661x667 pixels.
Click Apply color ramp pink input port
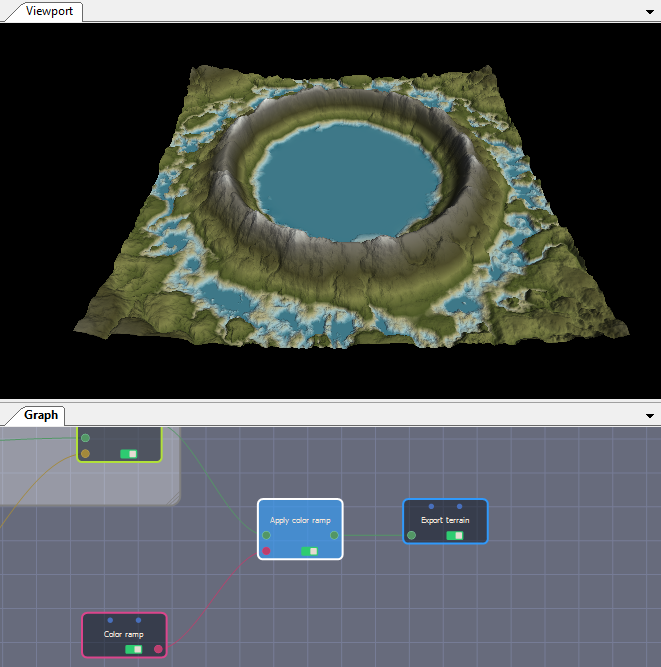pos(266,551)
